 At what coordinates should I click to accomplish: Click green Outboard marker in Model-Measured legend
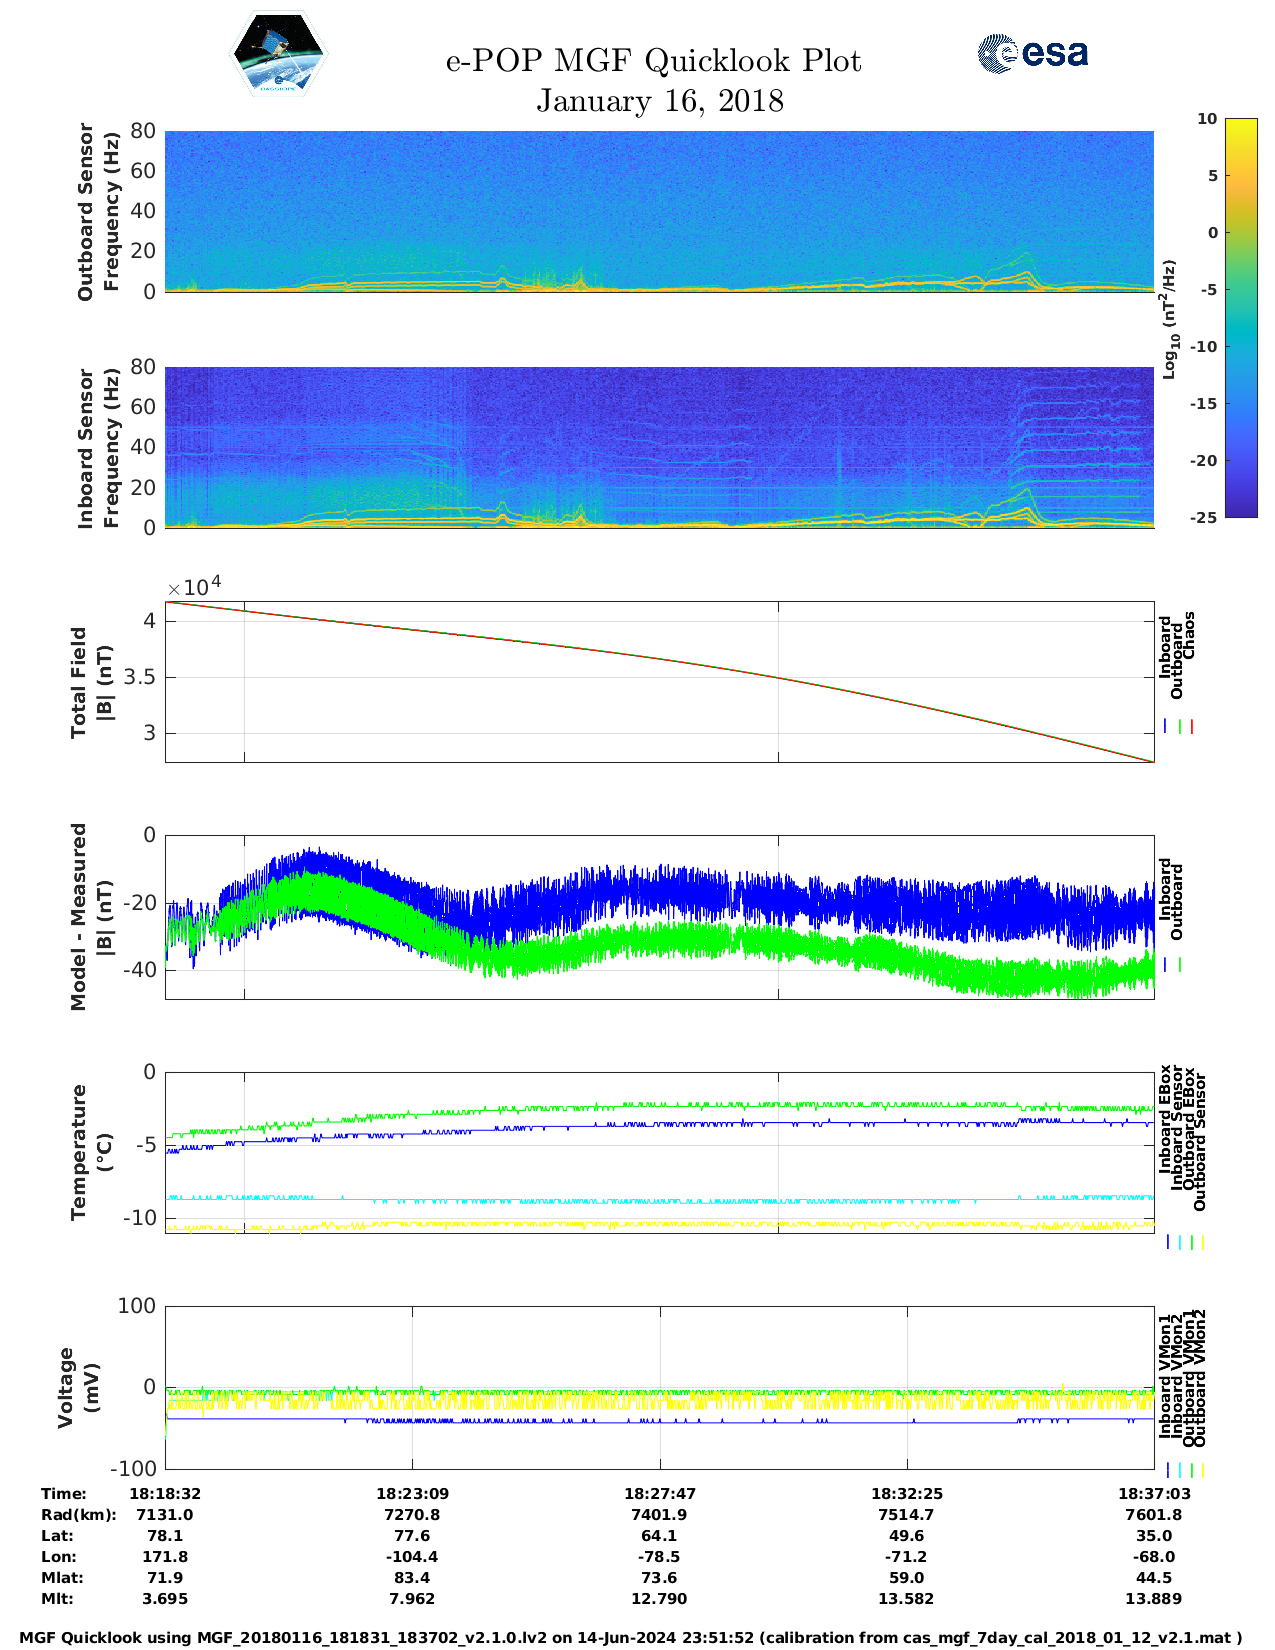coord(1180,965)
